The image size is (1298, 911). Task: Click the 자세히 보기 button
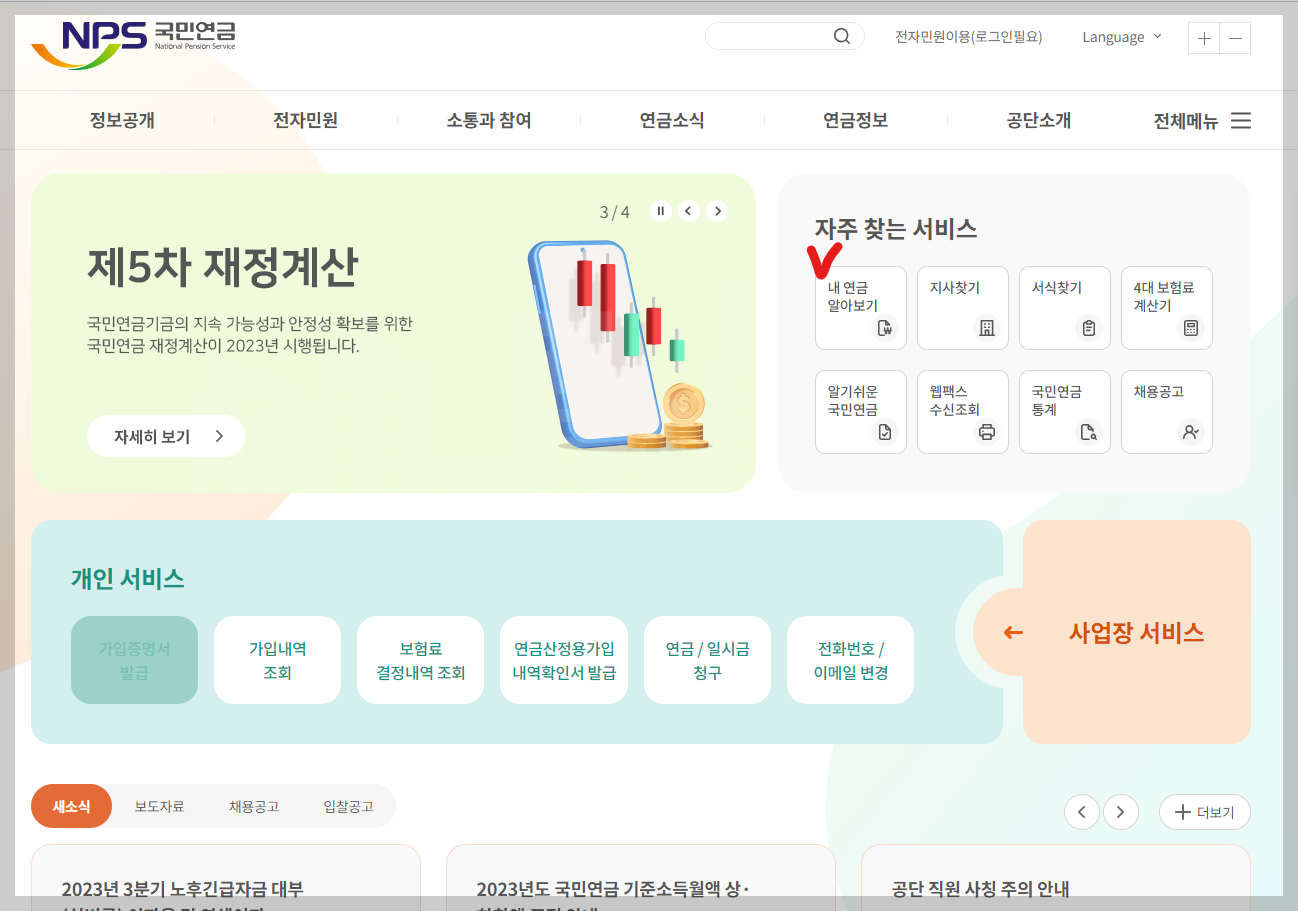coord(166,436)
